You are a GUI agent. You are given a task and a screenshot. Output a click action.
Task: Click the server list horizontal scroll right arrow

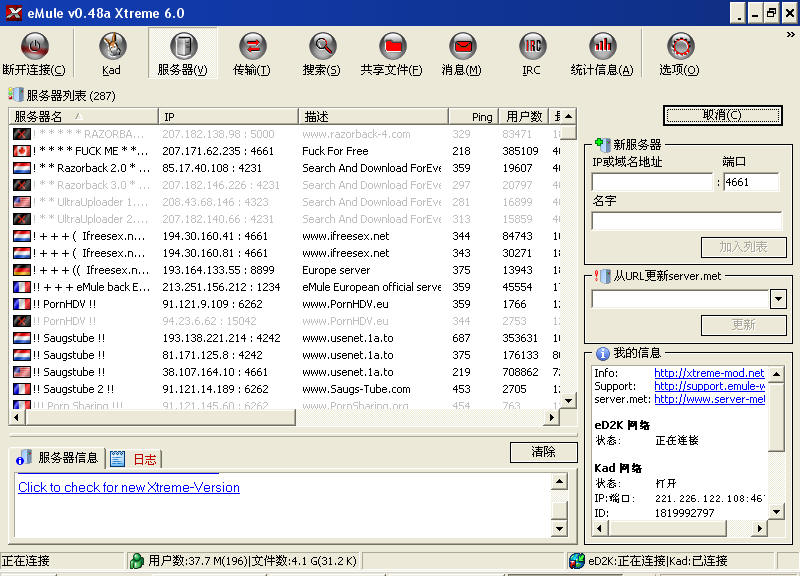tap(552, 417)
